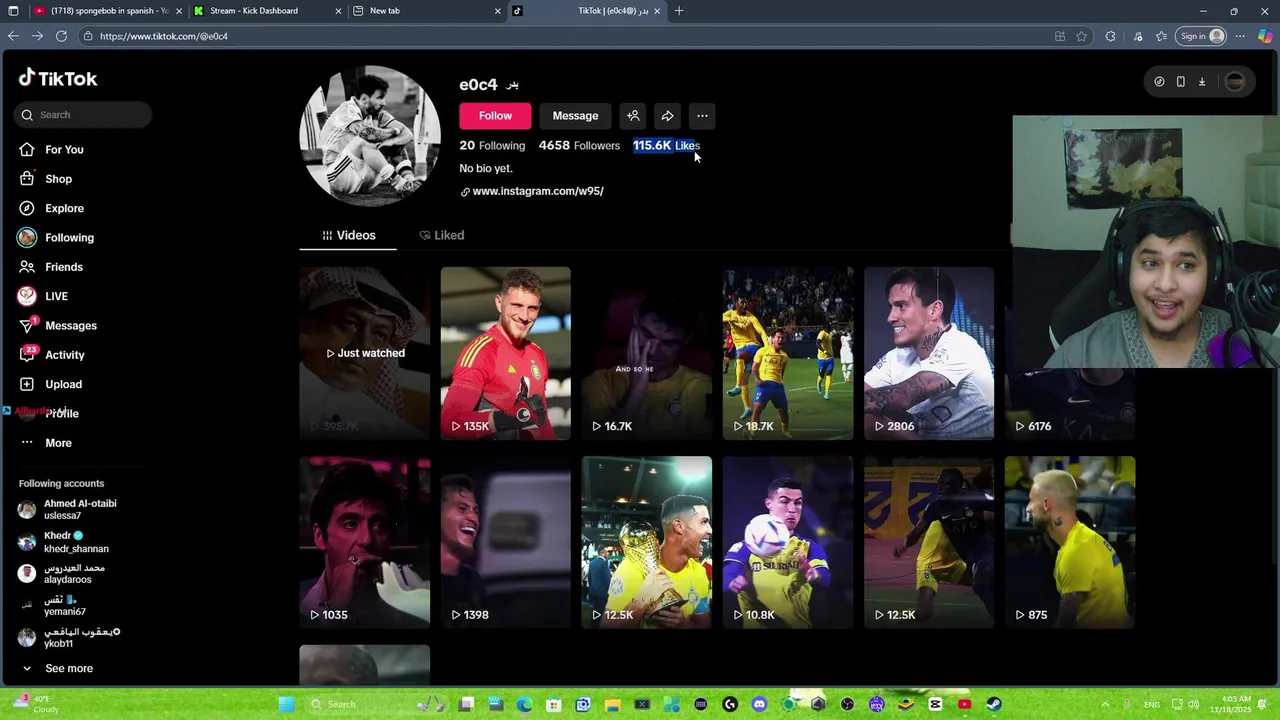Open video with 1398 views

point(506,542)
